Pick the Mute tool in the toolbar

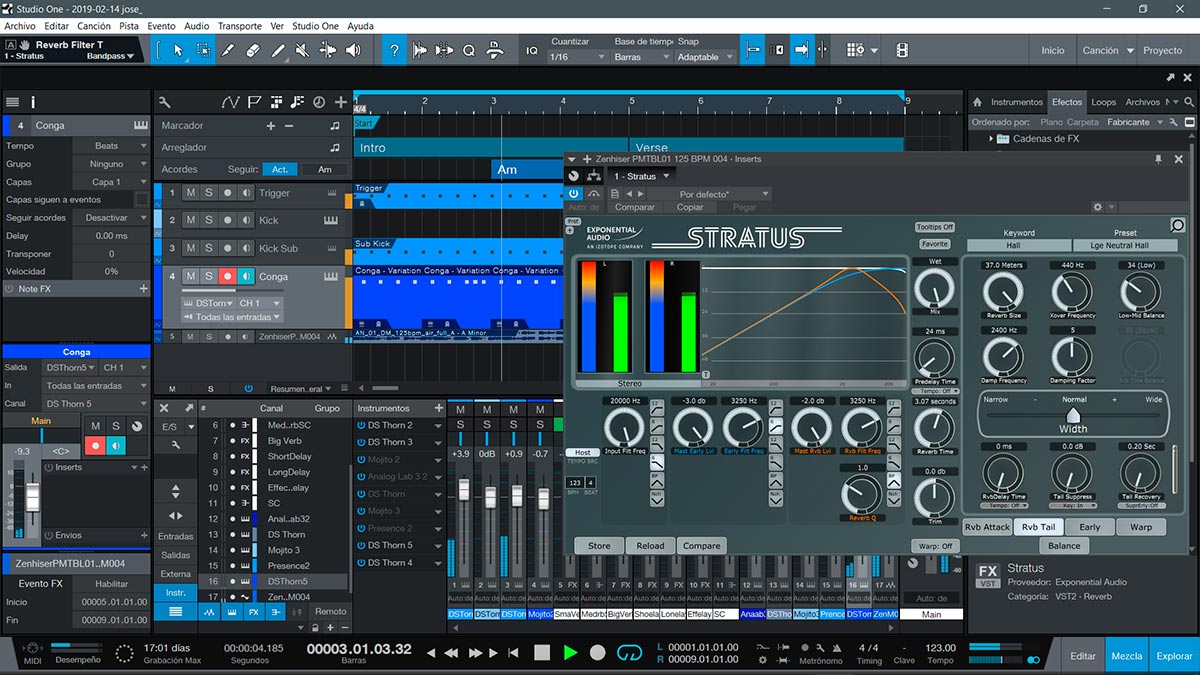coord(302,49)
